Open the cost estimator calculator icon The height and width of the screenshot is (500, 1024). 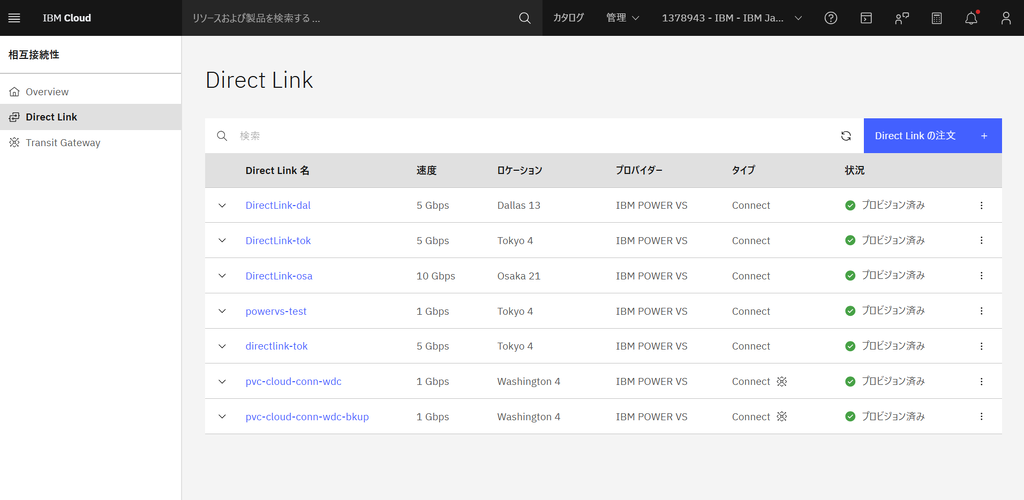tap(936, 18)
